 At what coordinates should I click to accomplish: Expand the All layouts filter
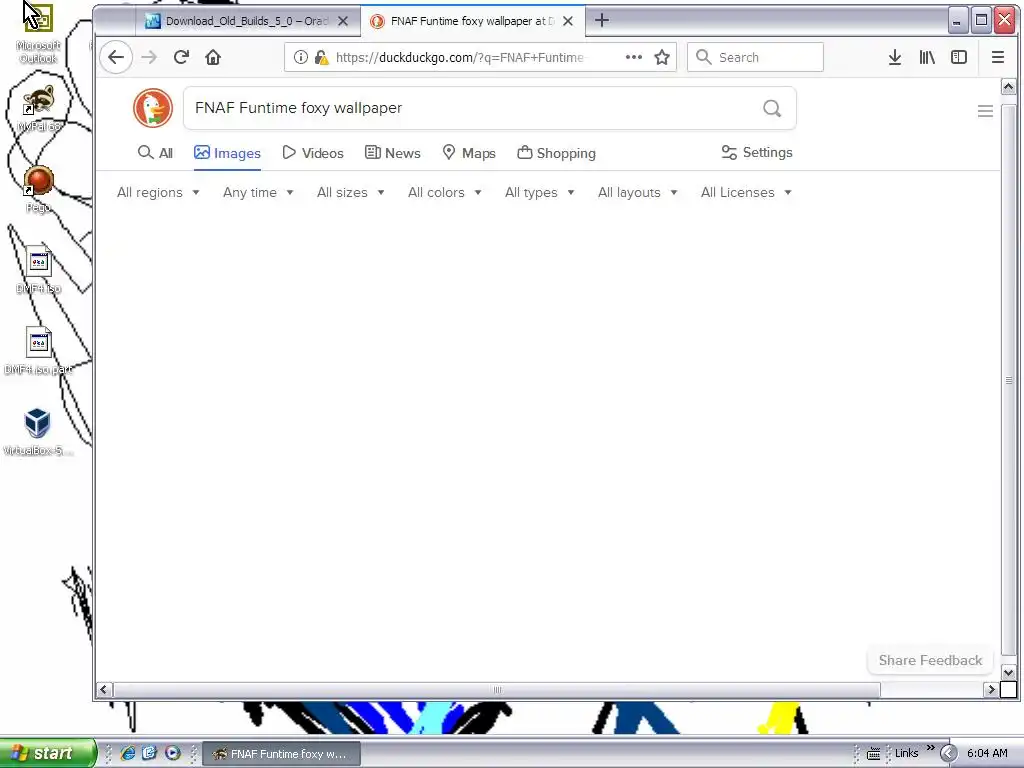(638, 193)
